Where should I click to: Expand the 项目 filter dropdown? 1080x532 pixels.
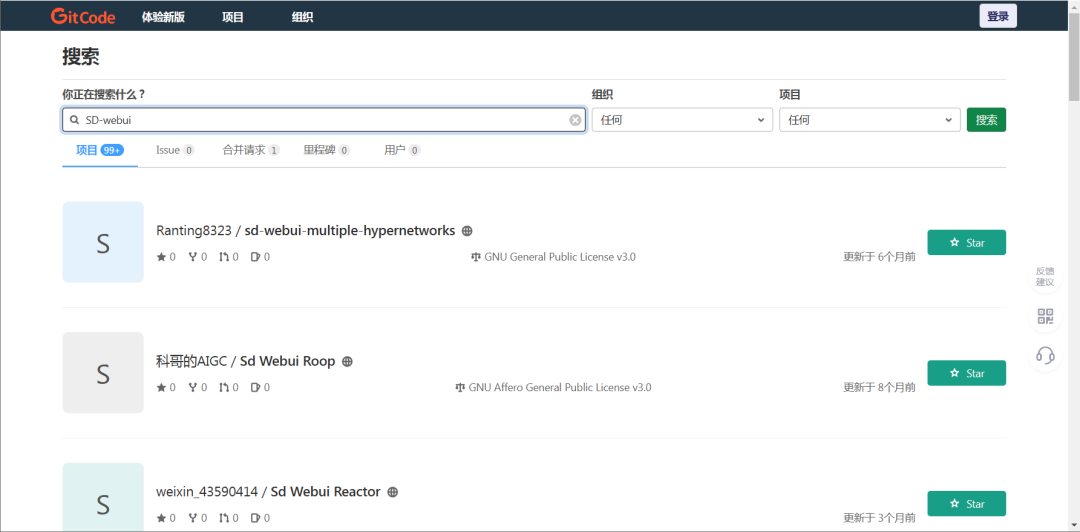[x=869, y=120]
